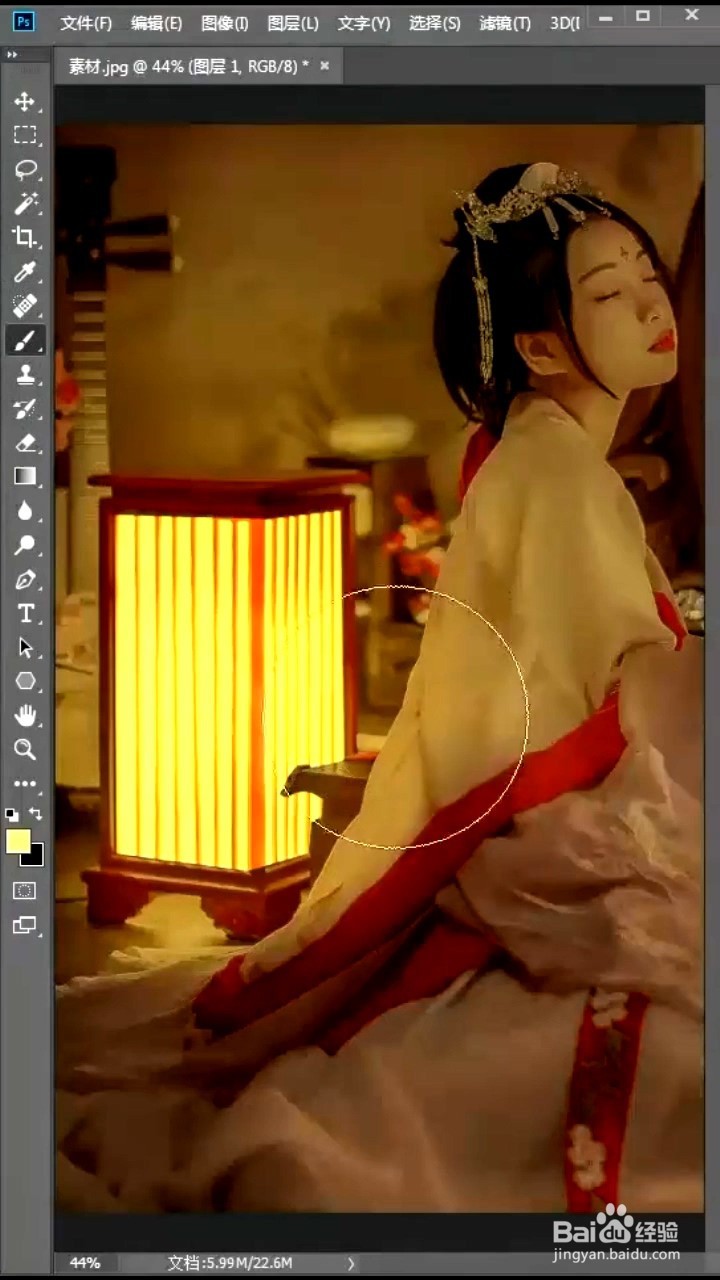Viewport: 720px width, 1280px height.
Task: Select the Move tool
Action: click(25, 101)
